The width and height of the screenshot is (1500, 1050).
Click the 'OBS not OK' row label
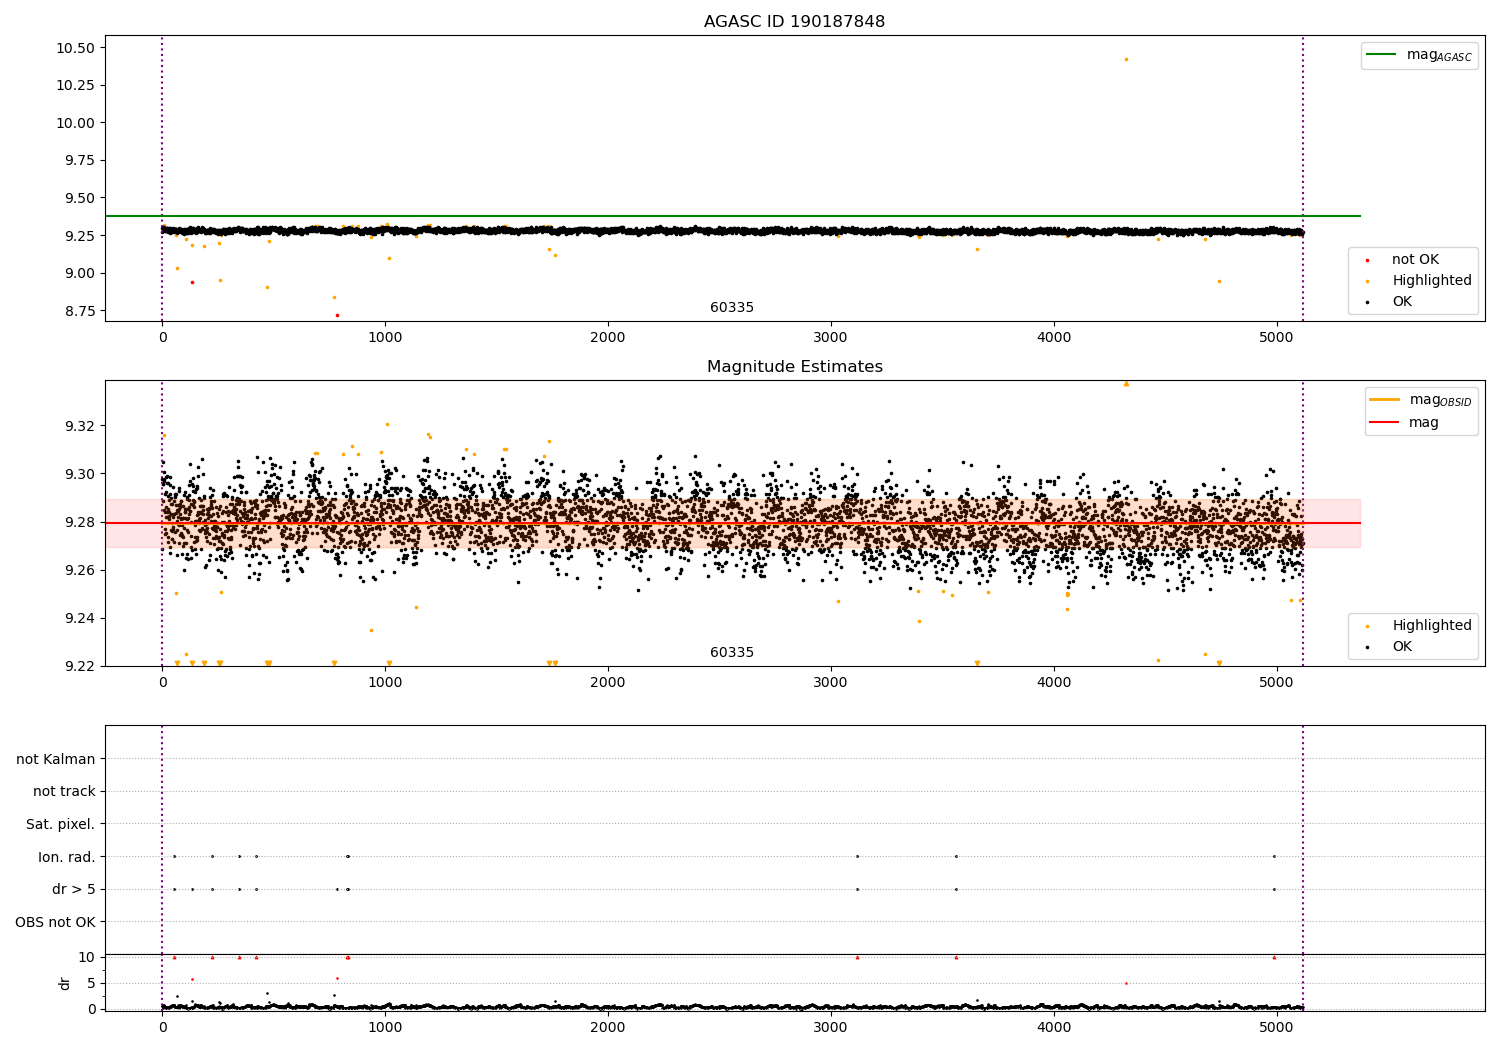click(x=56, y=922)
